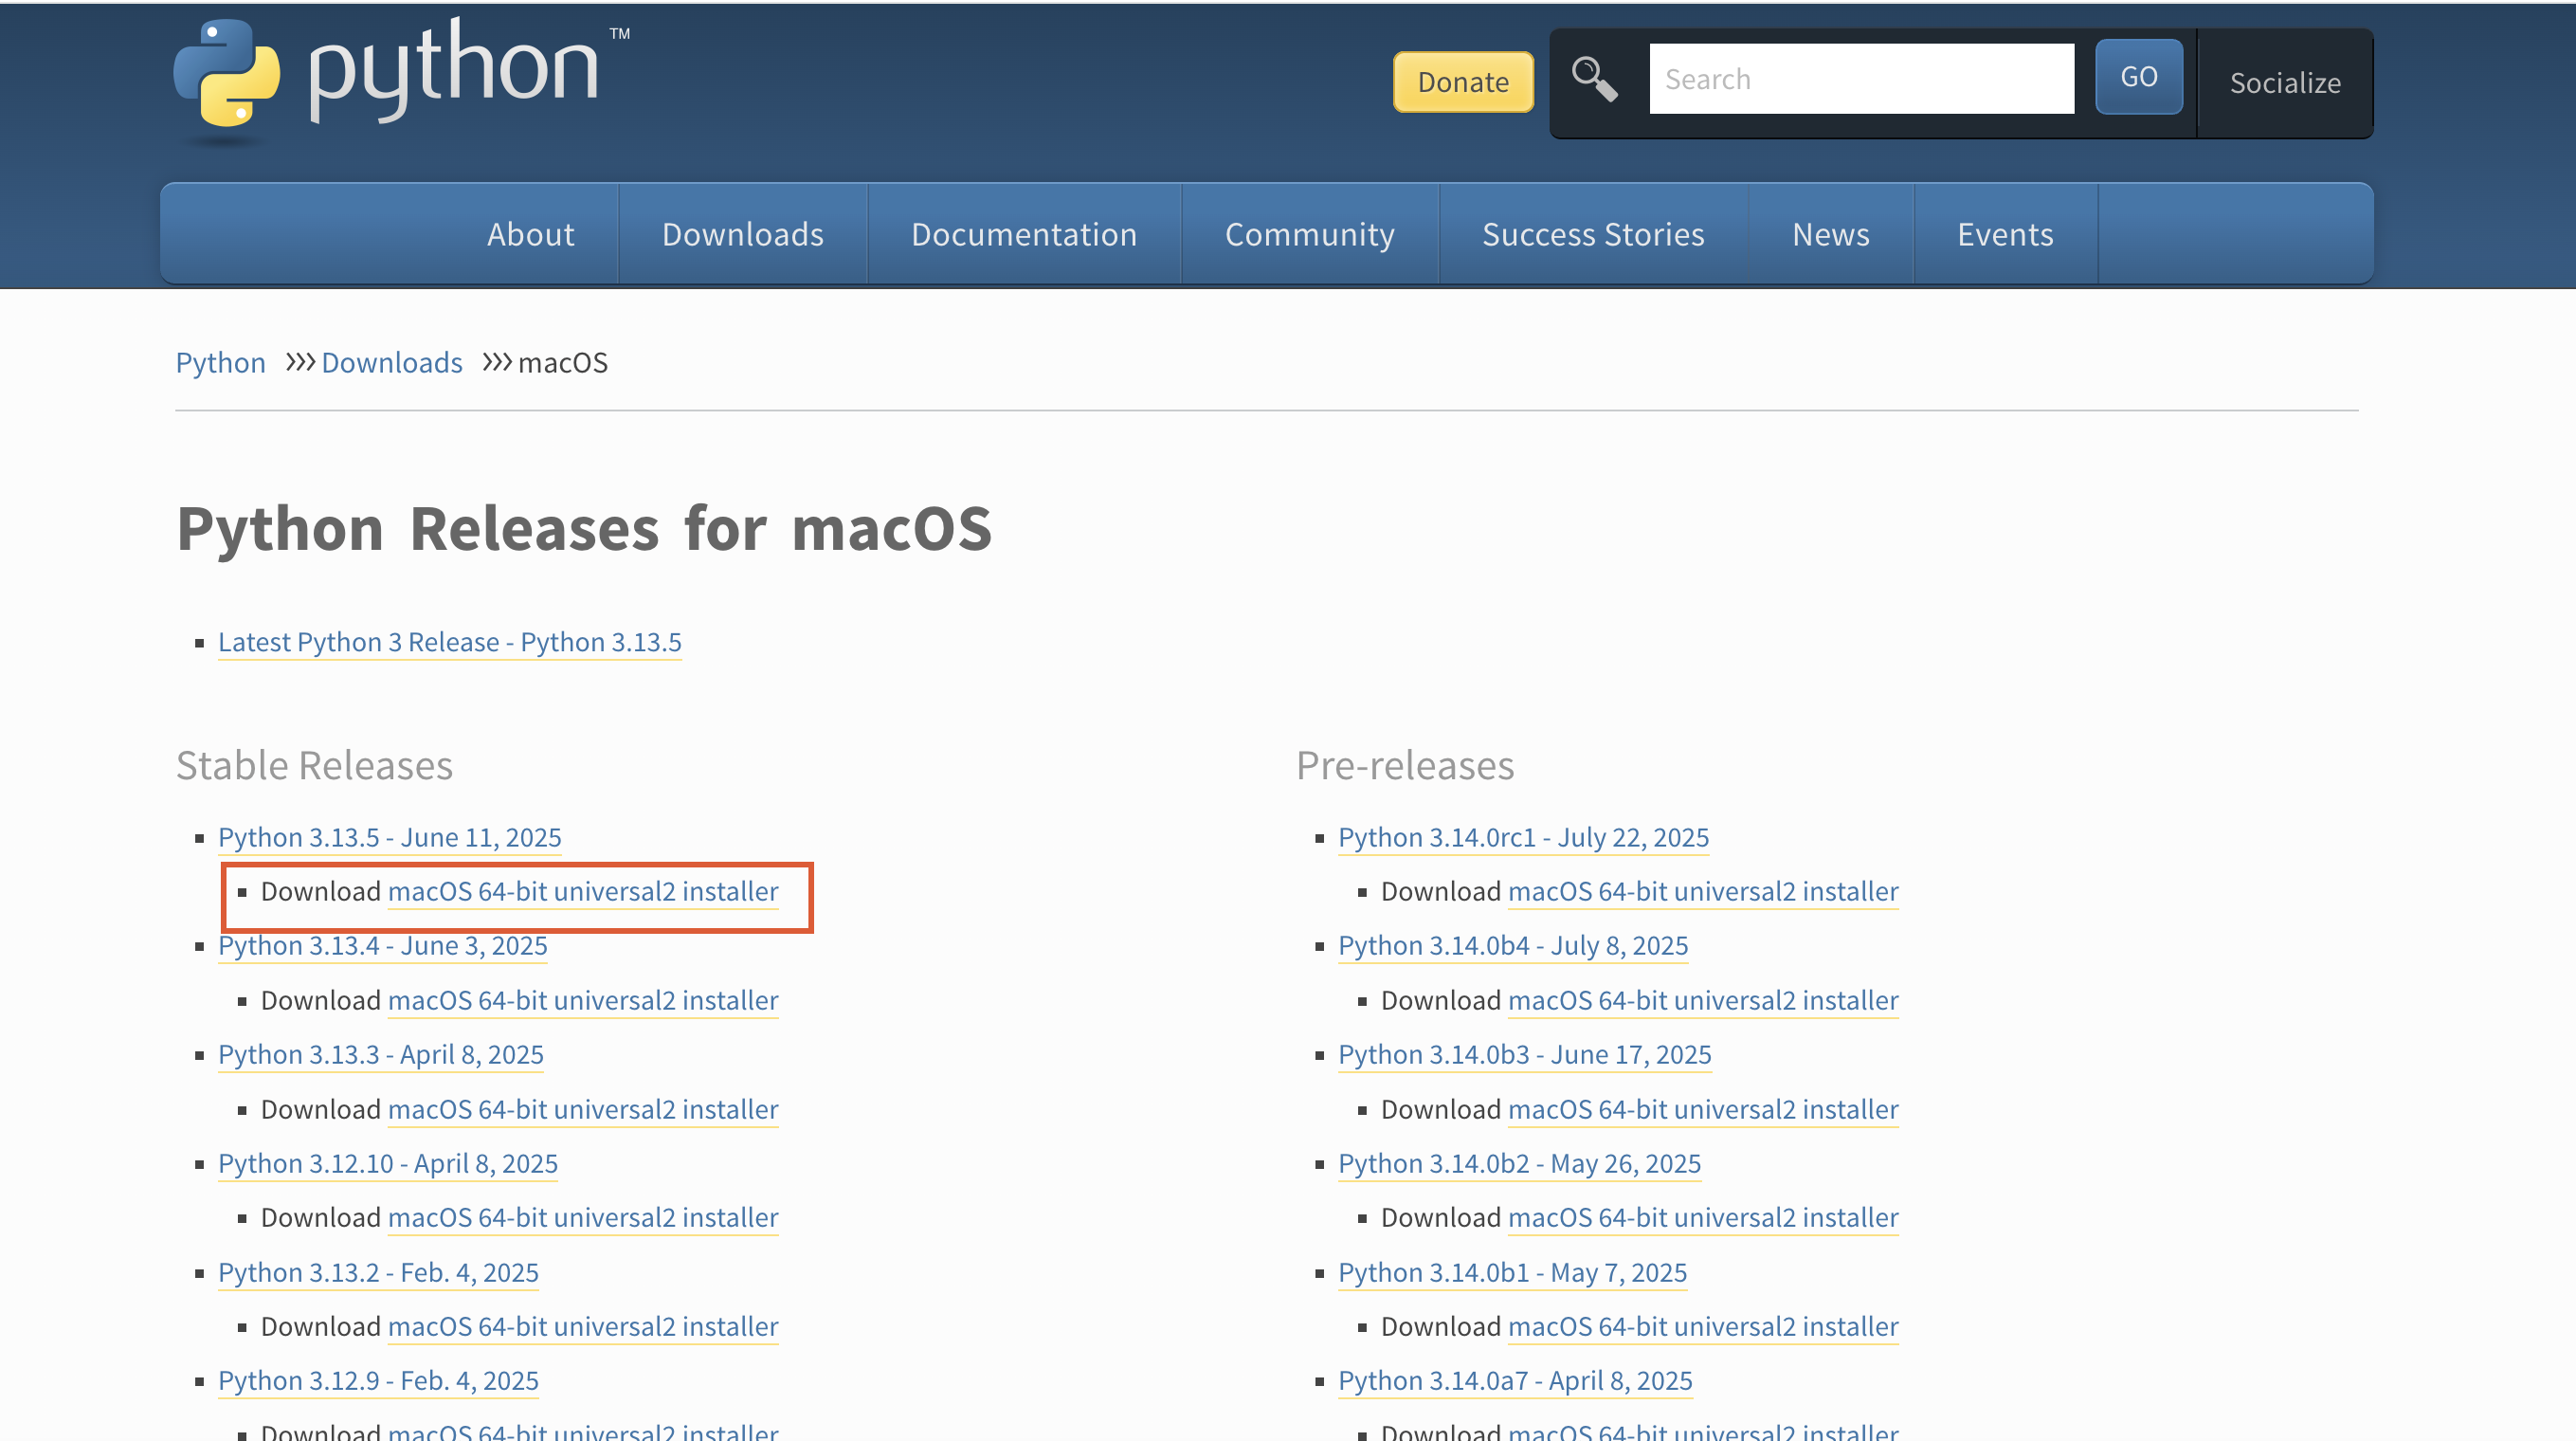Download Python 3.13.5 universal2 installer
The image size is (2576, 1441).
pyautogui.click(x=583, y=891)
